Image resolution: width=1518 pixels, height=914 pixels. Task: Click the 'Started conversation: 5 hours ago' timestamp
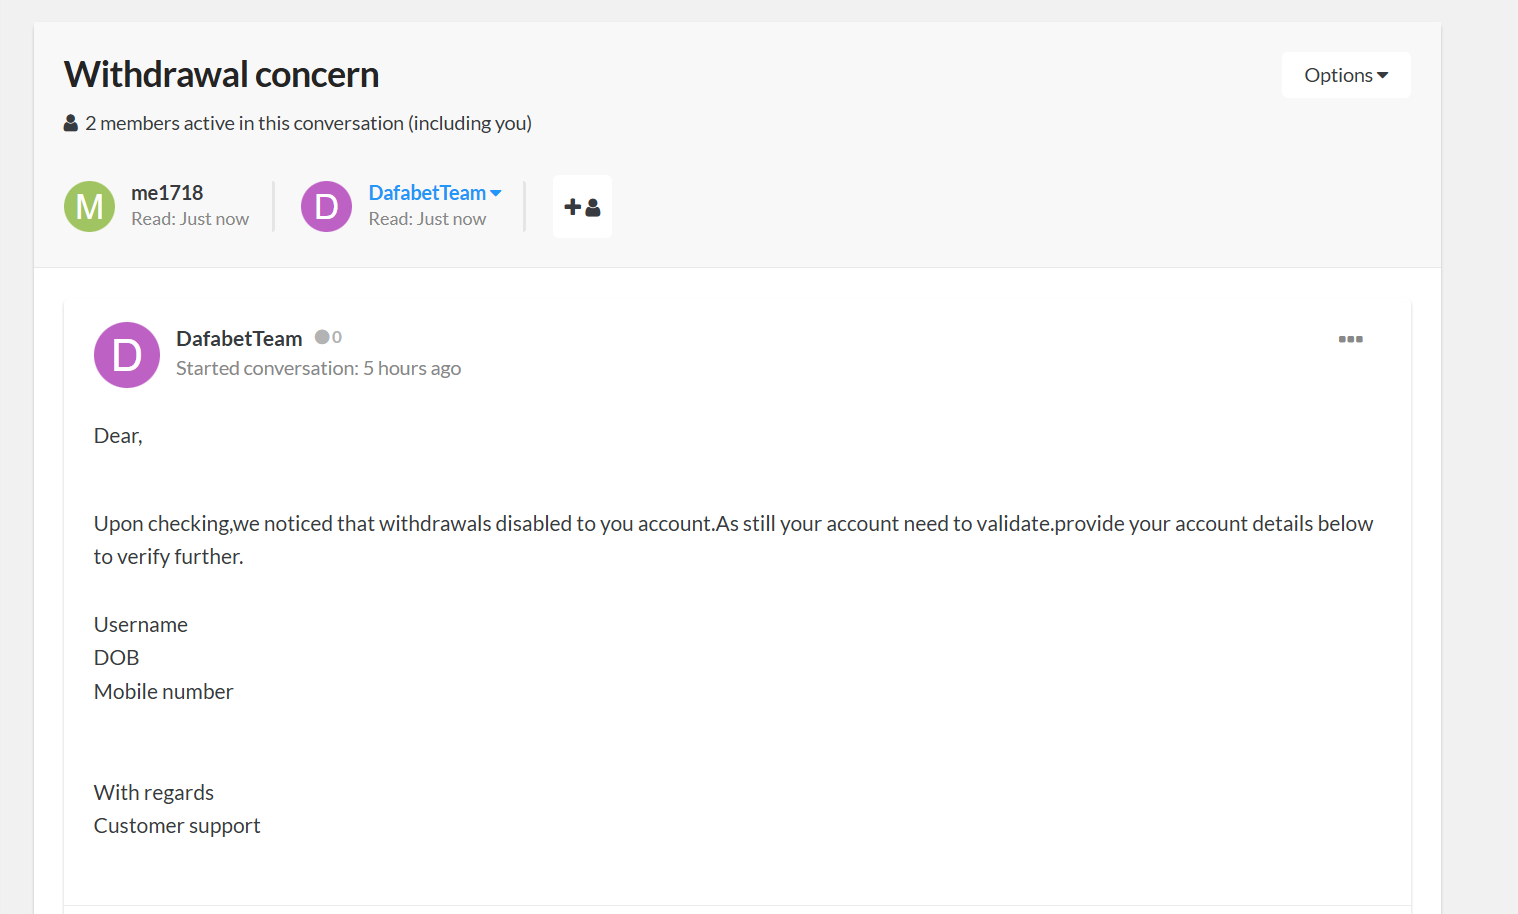pyautogui.click(x=318, y=368)
